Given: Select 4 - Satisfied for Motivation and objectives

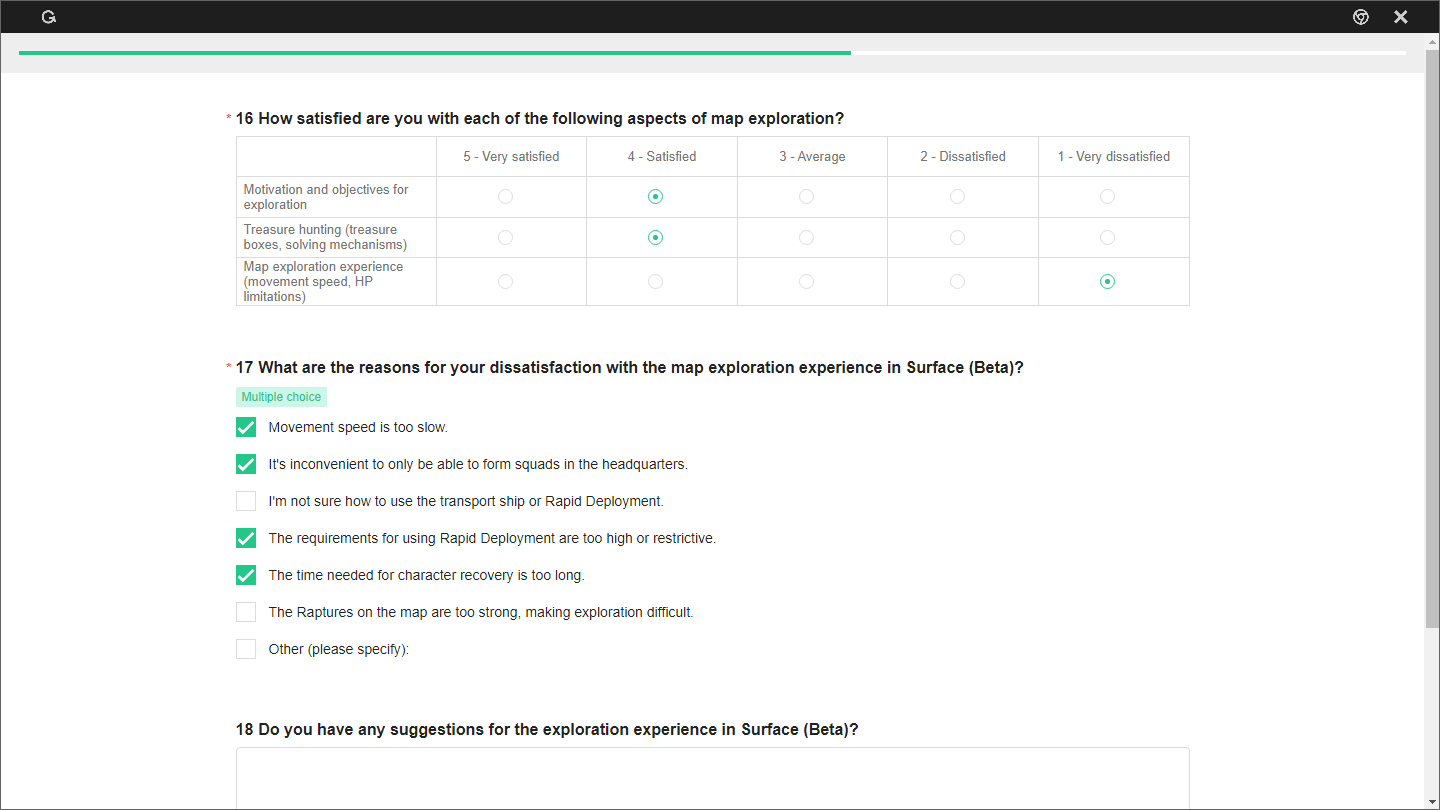Looking at the screenshot, I should 655,197.
